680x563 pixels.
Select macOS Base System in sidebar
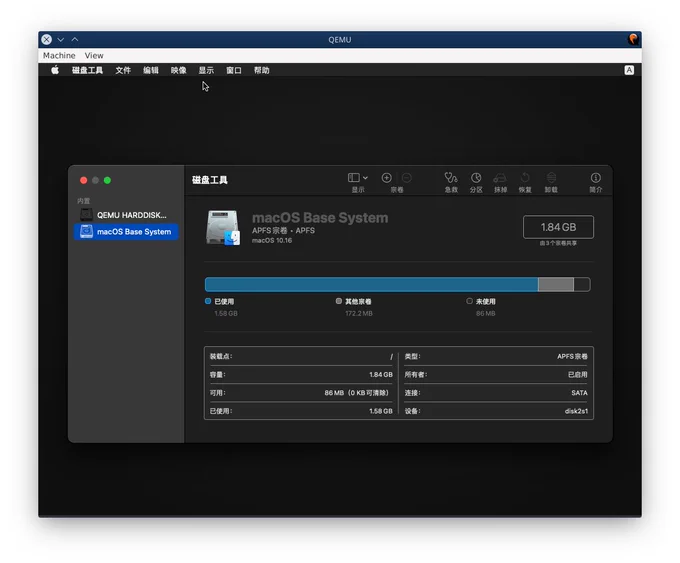(x=126, y=232)
